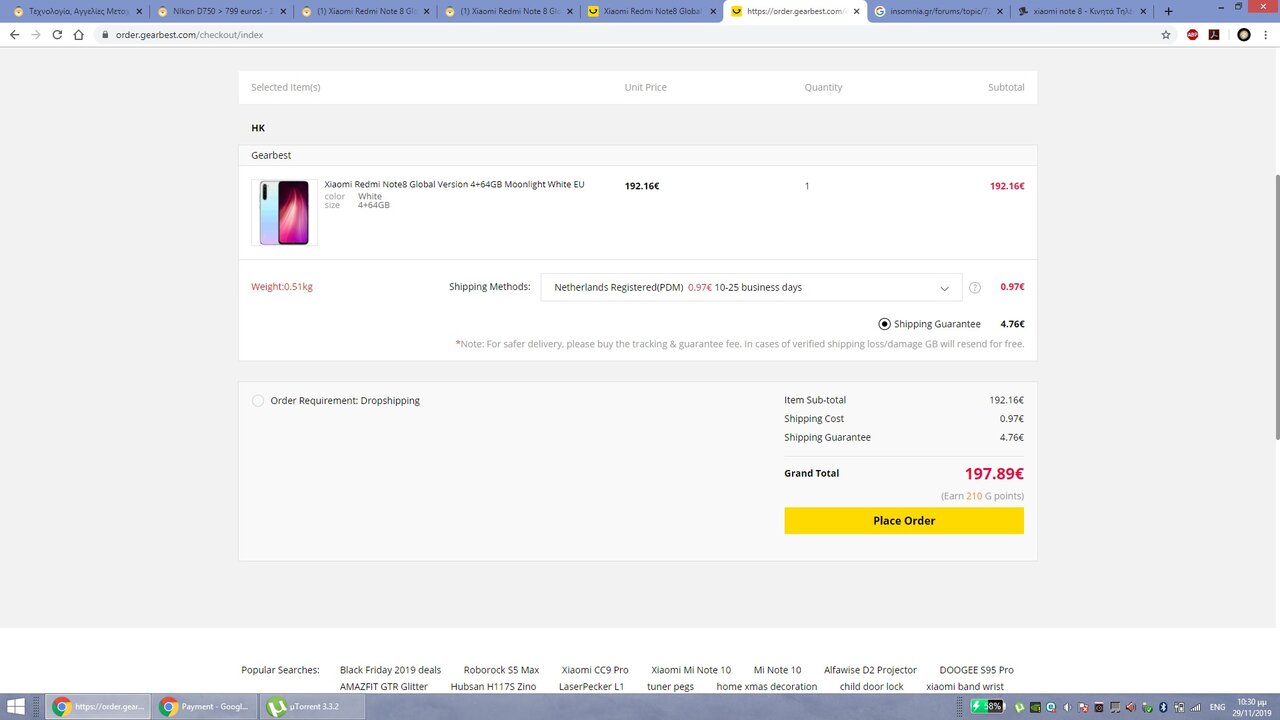Close the order.gearbest.com tab
The width and height of the screenshot is (1280, 720).
click(x=856, y=12)
